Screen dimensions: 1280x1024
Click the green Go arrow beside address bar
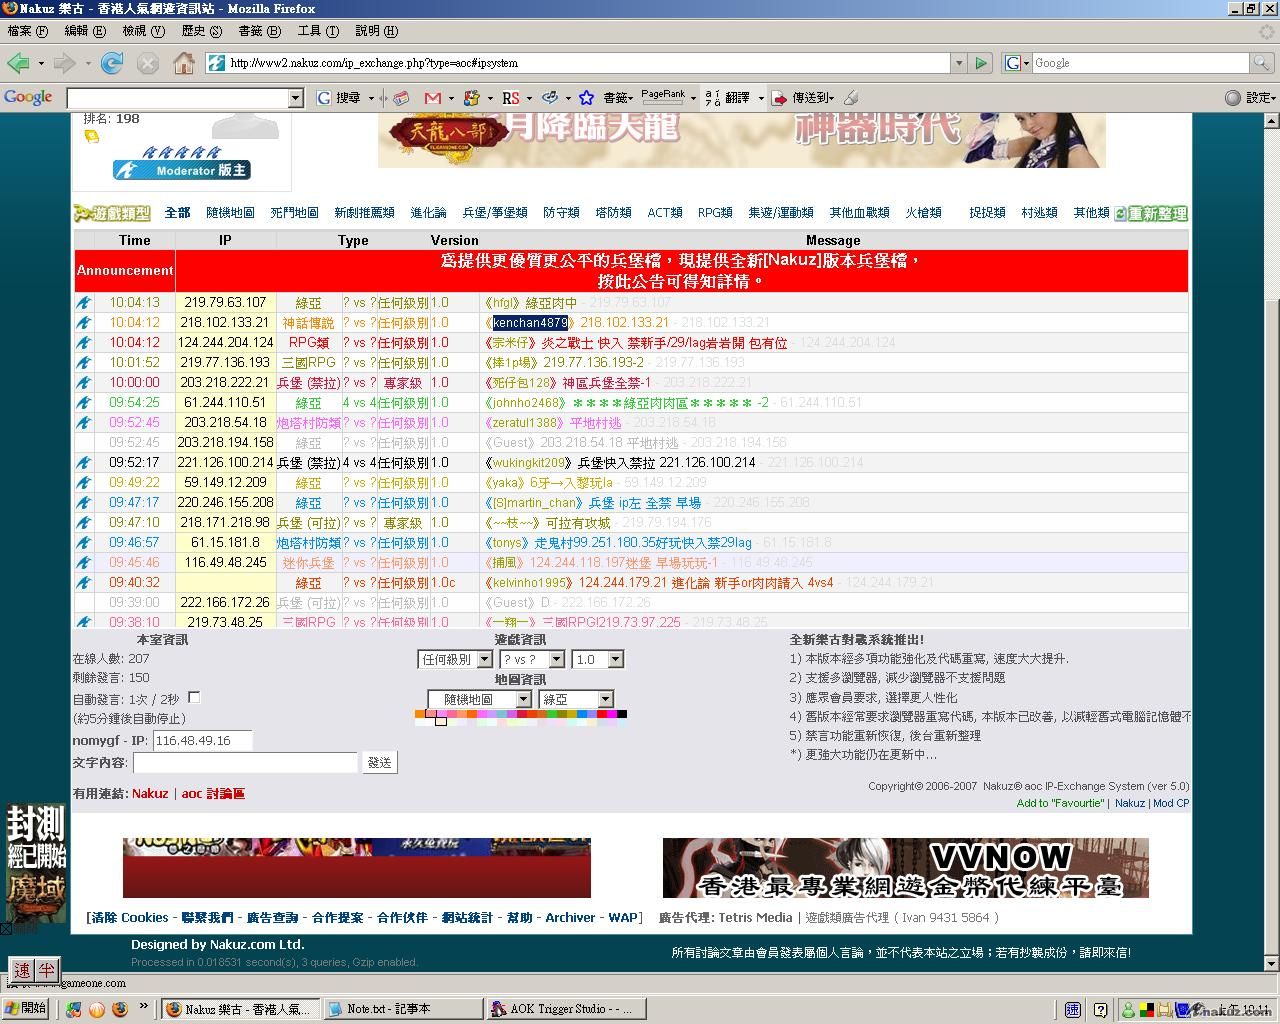pos(981,63)
